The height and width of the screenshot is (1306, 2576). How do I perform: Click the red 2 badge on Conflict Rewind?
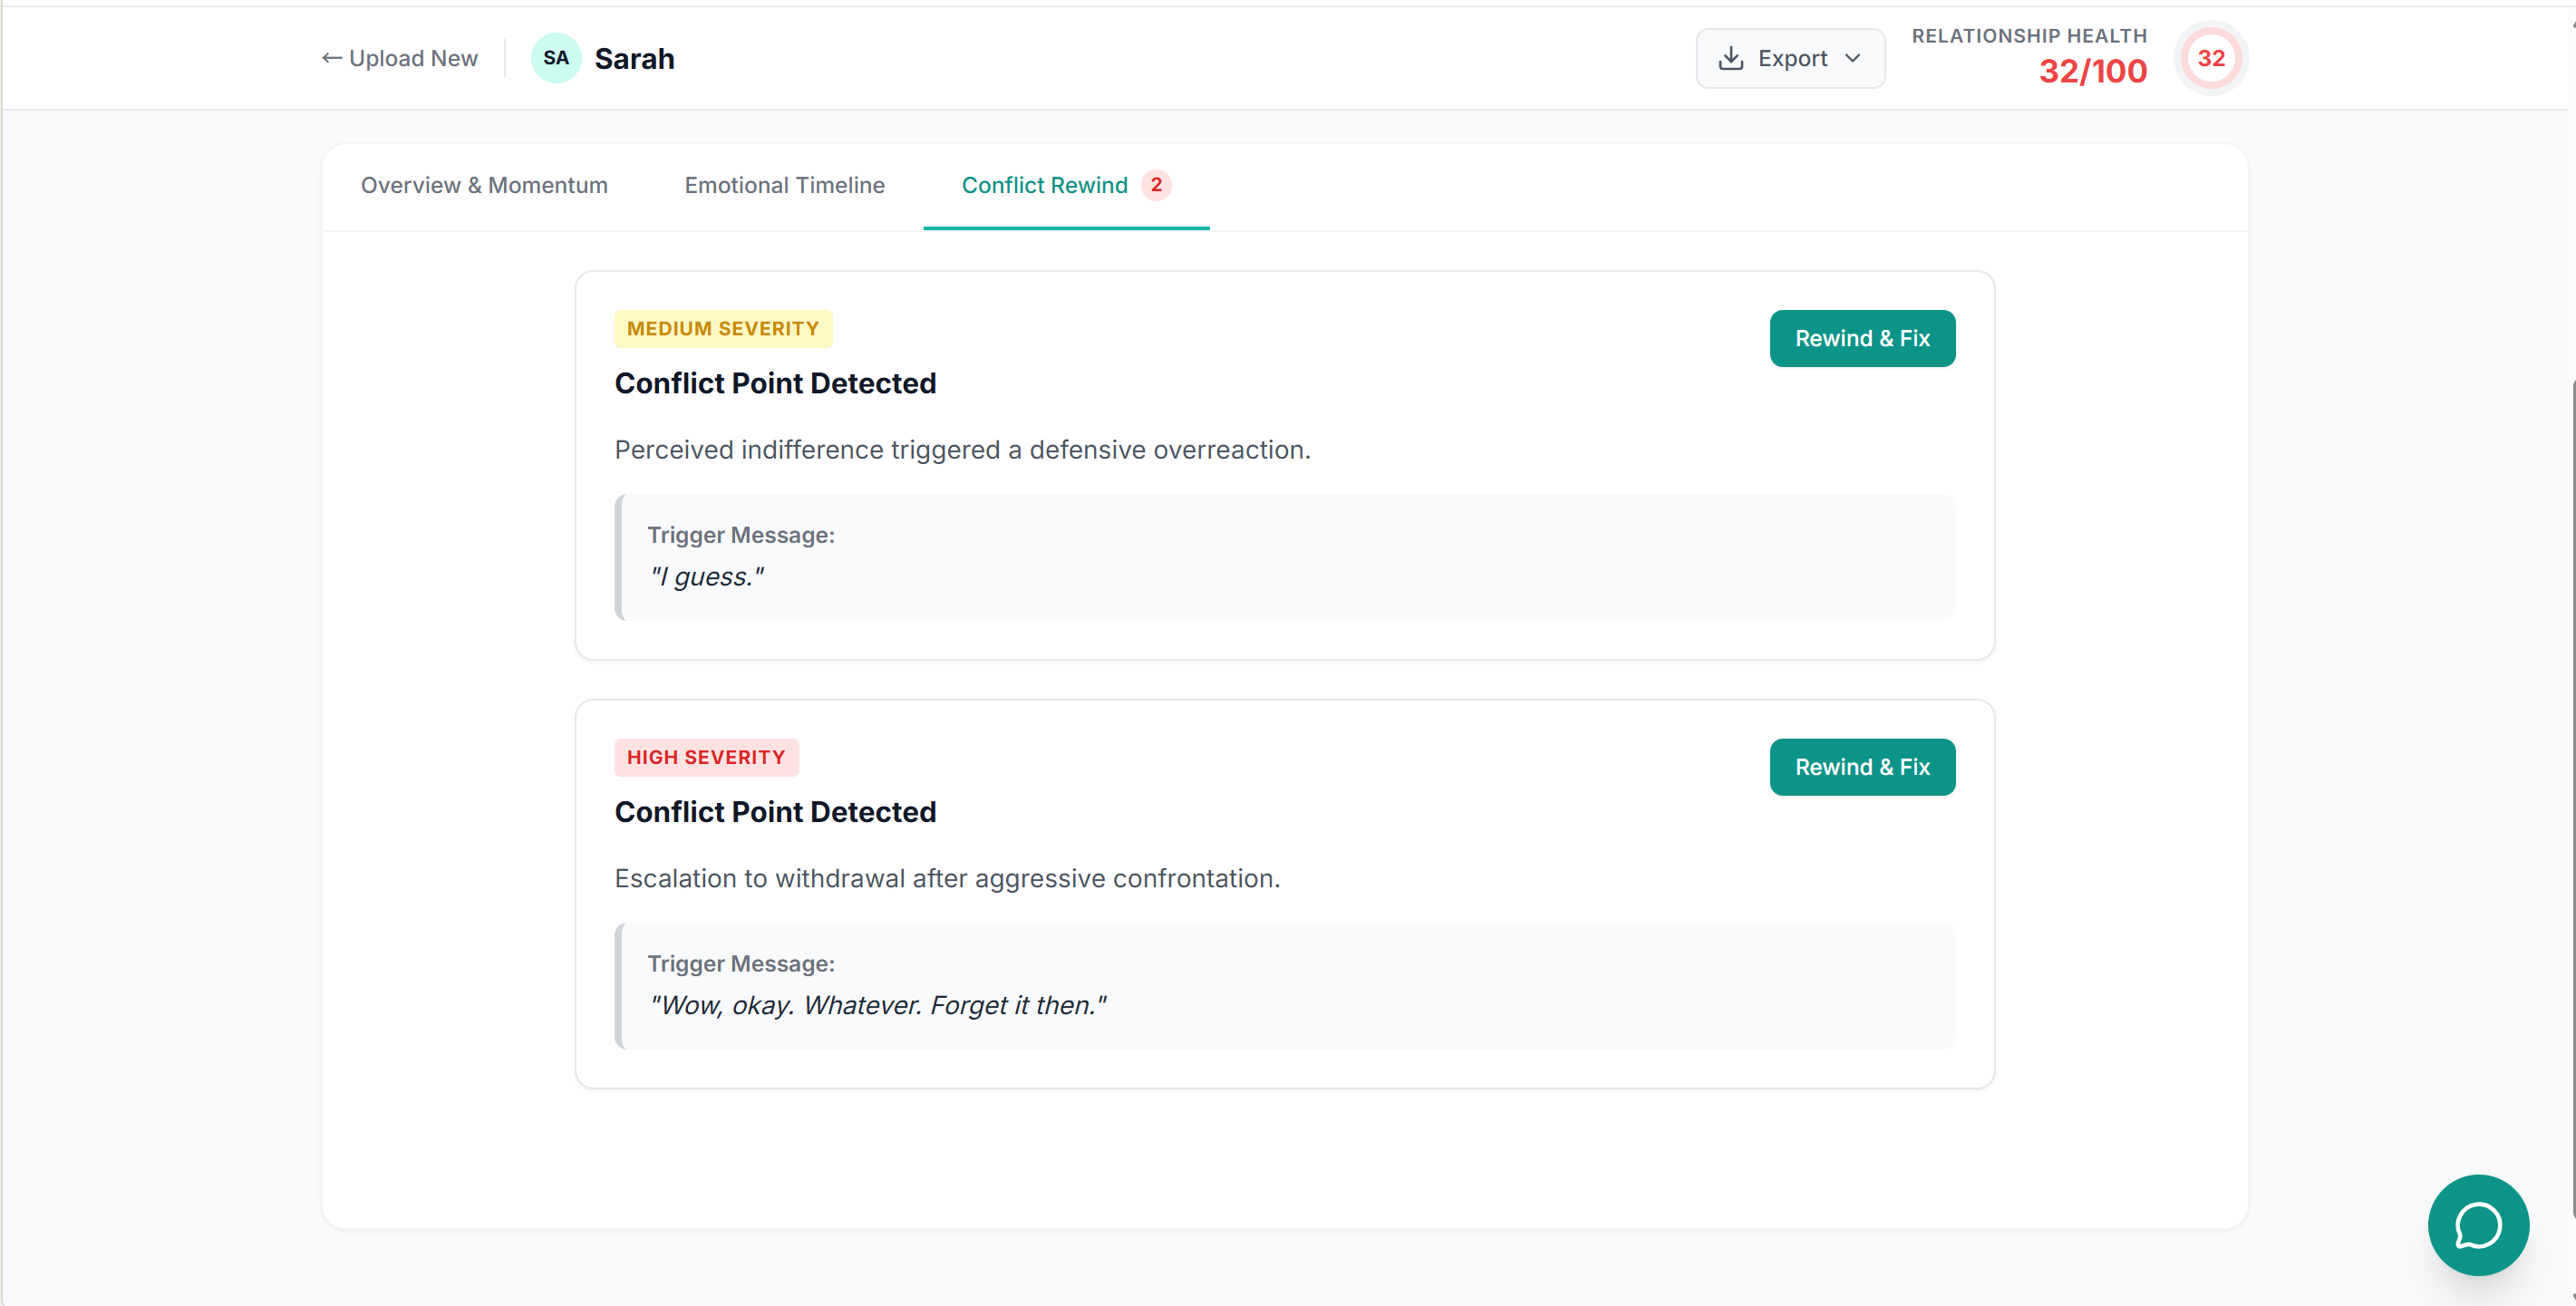point(1156,185)
